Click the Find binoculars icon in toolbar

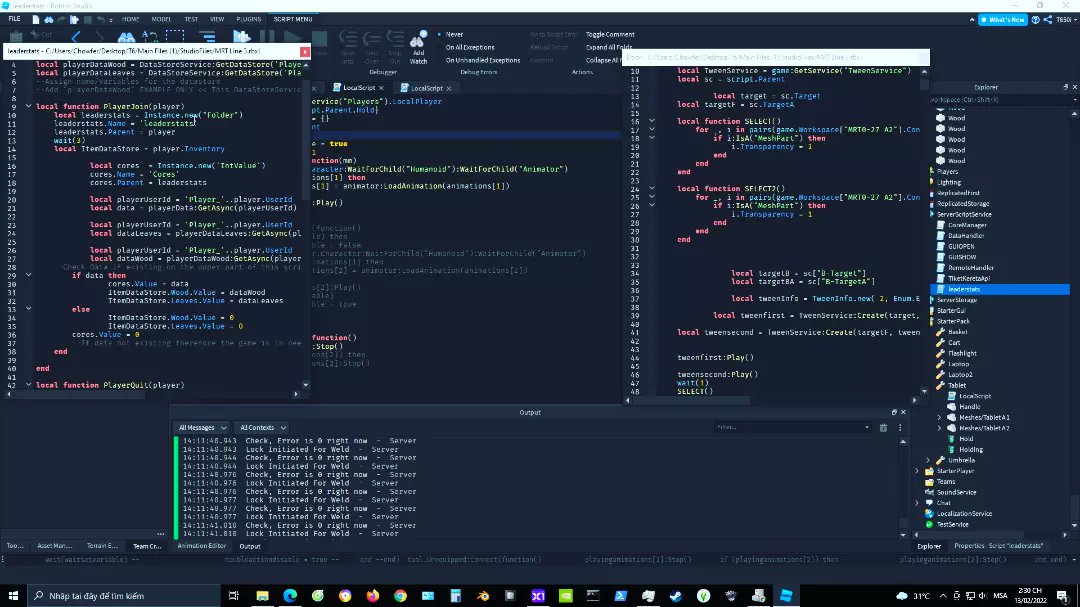[x=126, y=37]
